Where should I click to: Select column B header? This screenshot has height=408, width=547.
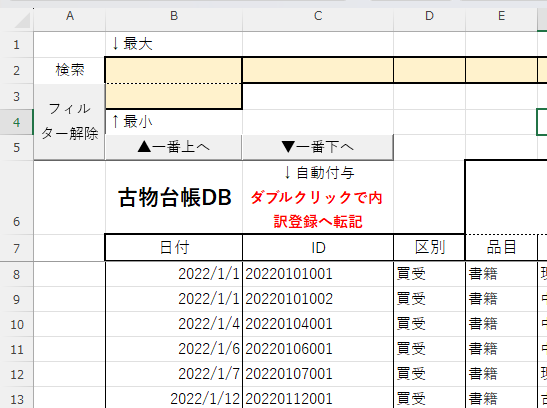[174, 16]
